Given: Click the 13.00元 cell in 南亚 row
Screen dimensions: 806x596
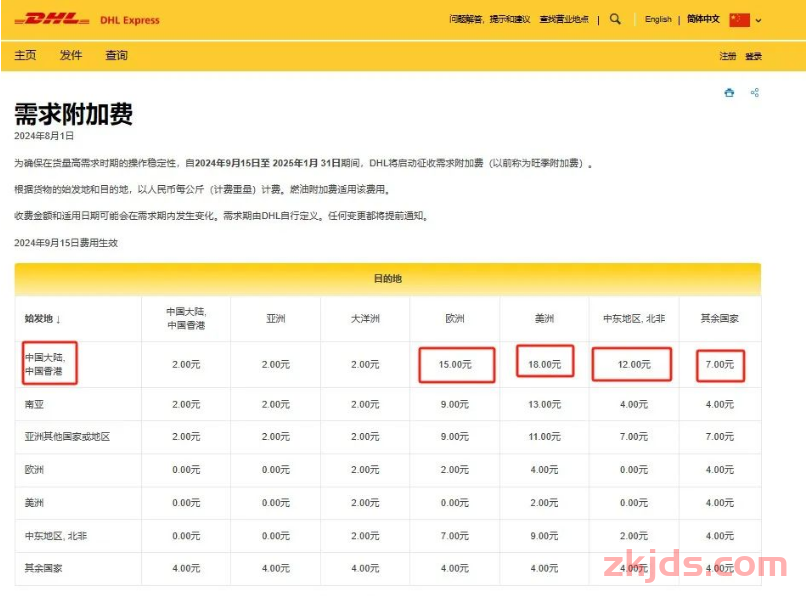Looking at the screenshot, I should pyautogui.click(x=544, y=405).
